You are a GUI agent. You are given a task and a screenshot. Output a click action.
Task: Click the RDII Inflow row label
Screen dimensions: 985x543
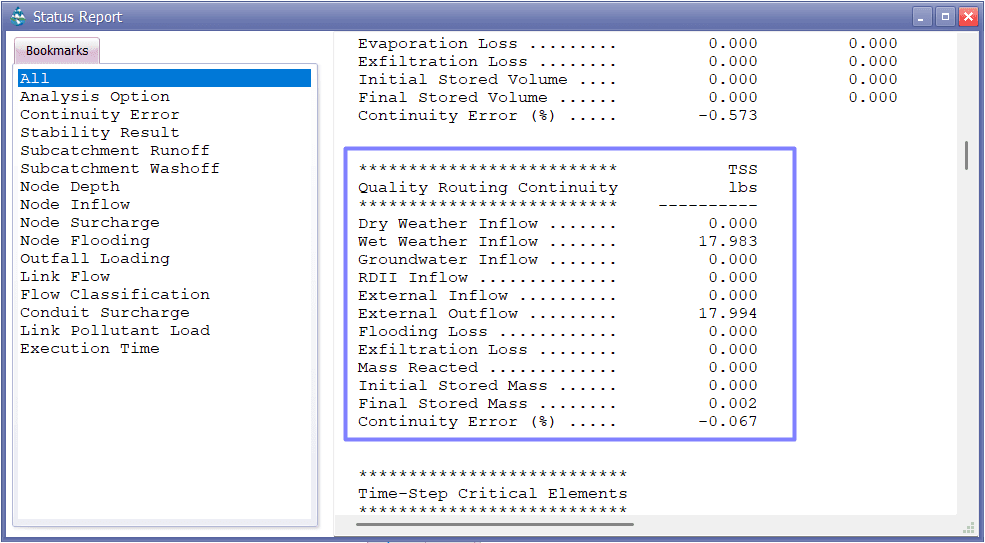coord(413,277)
